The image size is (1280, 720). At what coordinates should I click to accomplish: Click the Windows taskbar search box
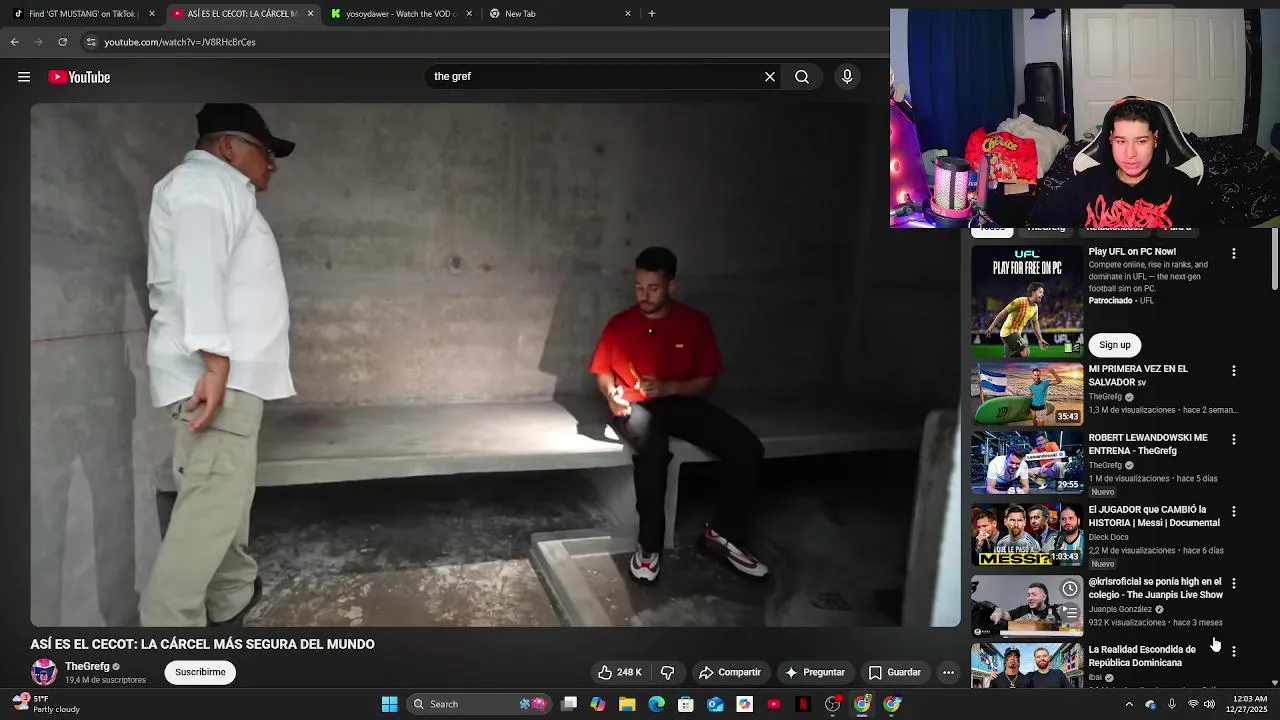click(x=480, y=704)
